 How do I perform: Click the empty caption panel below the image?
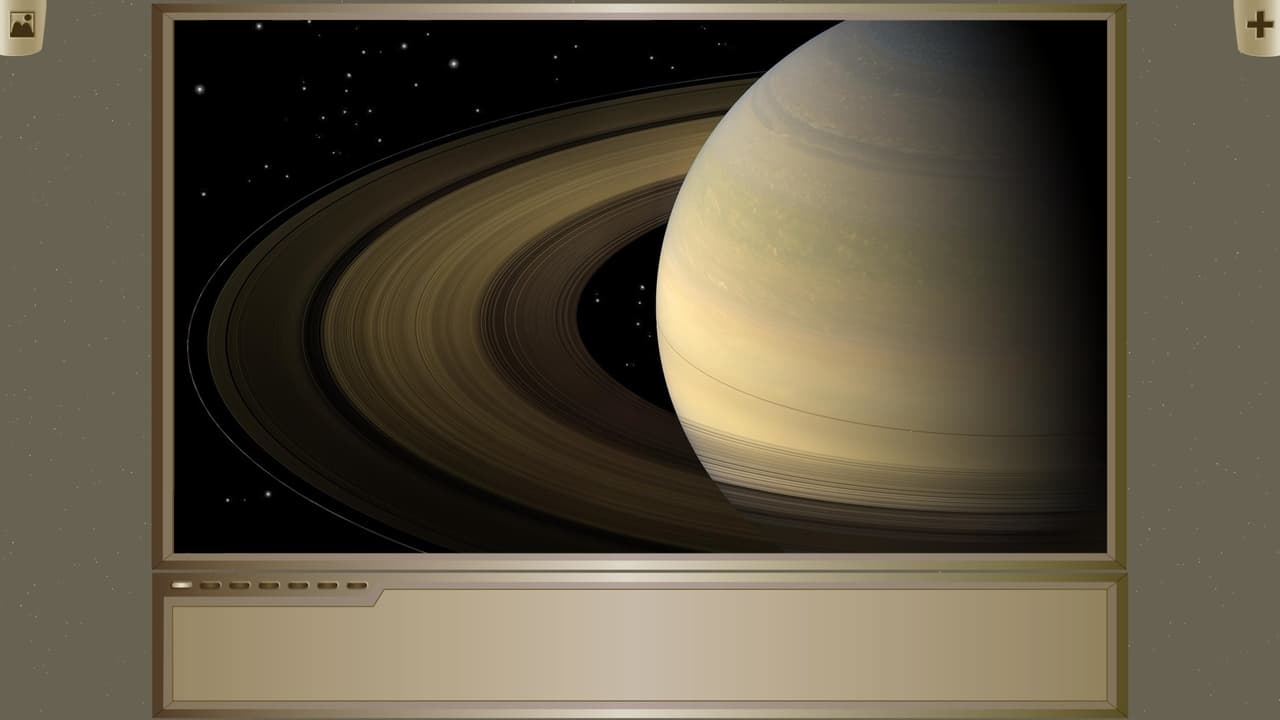(x=640, y=645)
